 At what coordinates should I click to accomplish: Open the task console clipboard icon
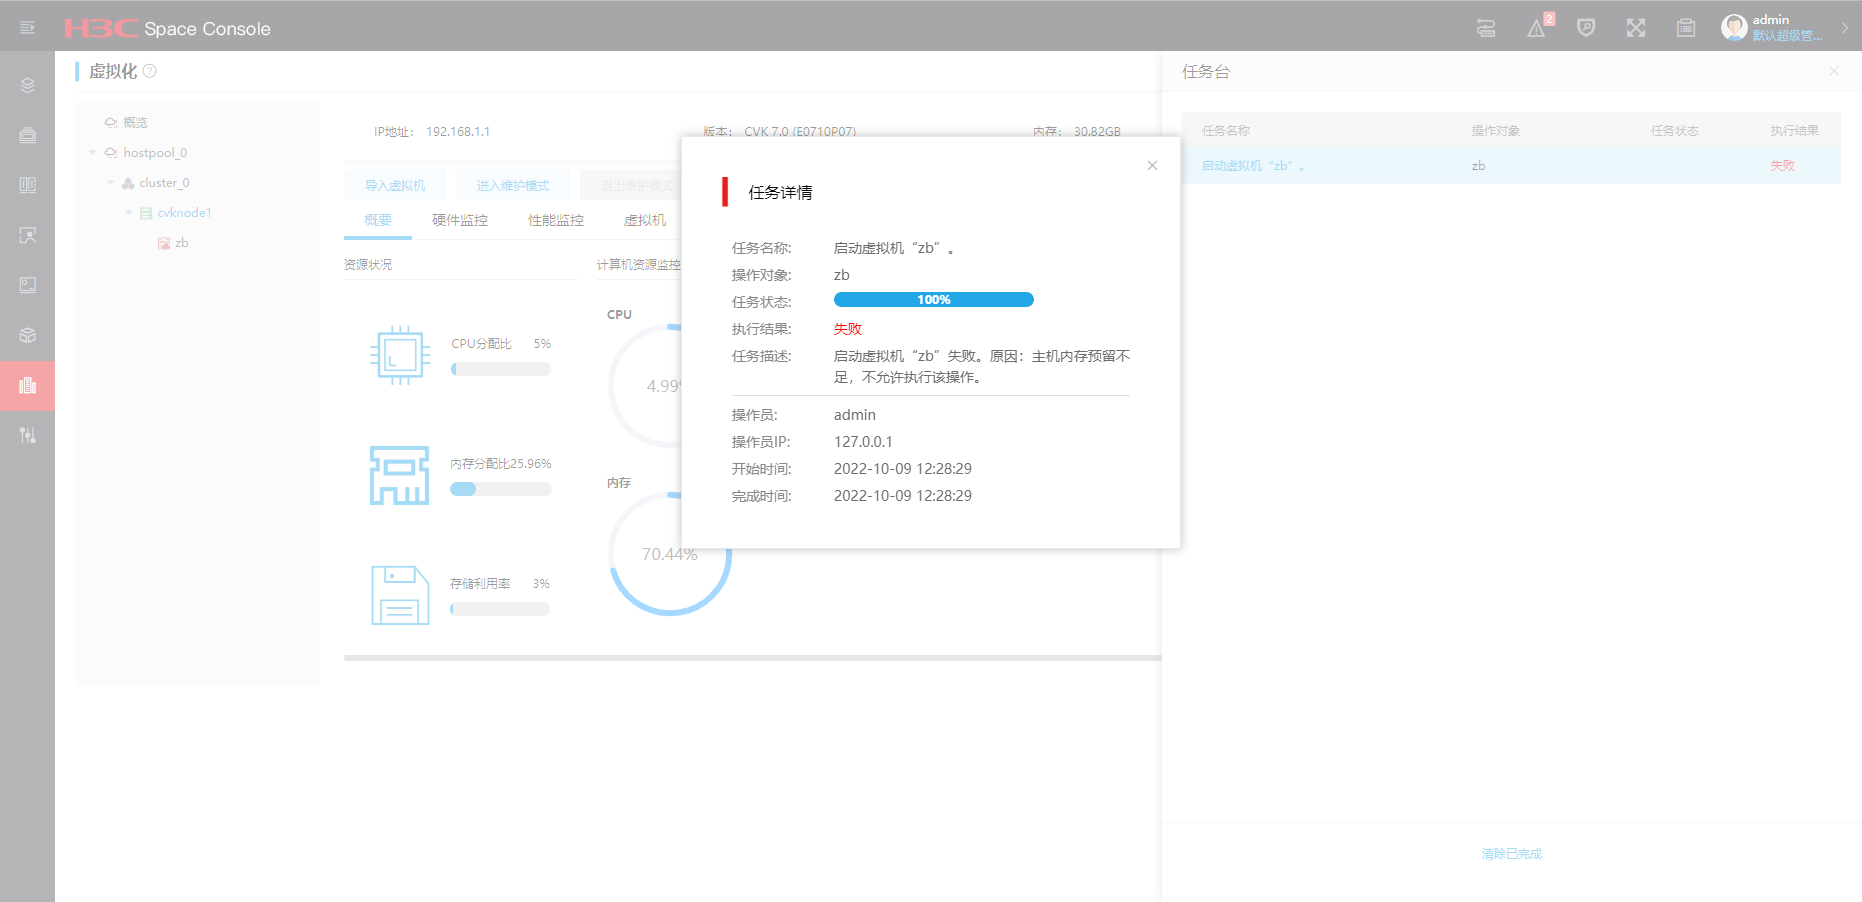click(1686, 28)
